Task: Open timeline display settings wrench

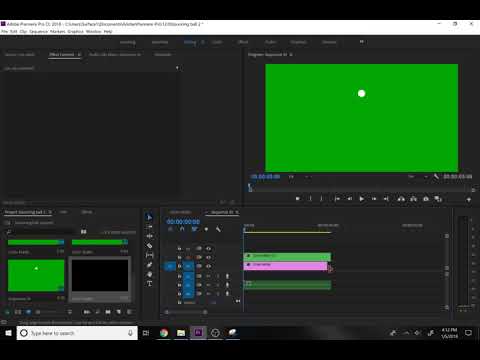Action: [218, 229]
